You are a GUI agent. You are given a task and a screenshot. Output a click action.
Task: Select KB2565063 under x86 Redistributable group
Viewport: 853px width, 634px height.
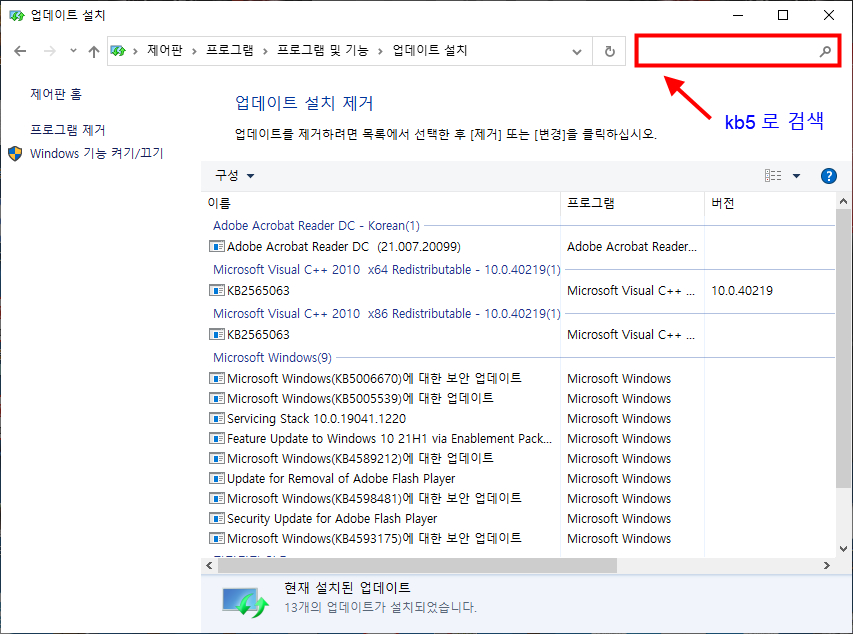(258, 335)
